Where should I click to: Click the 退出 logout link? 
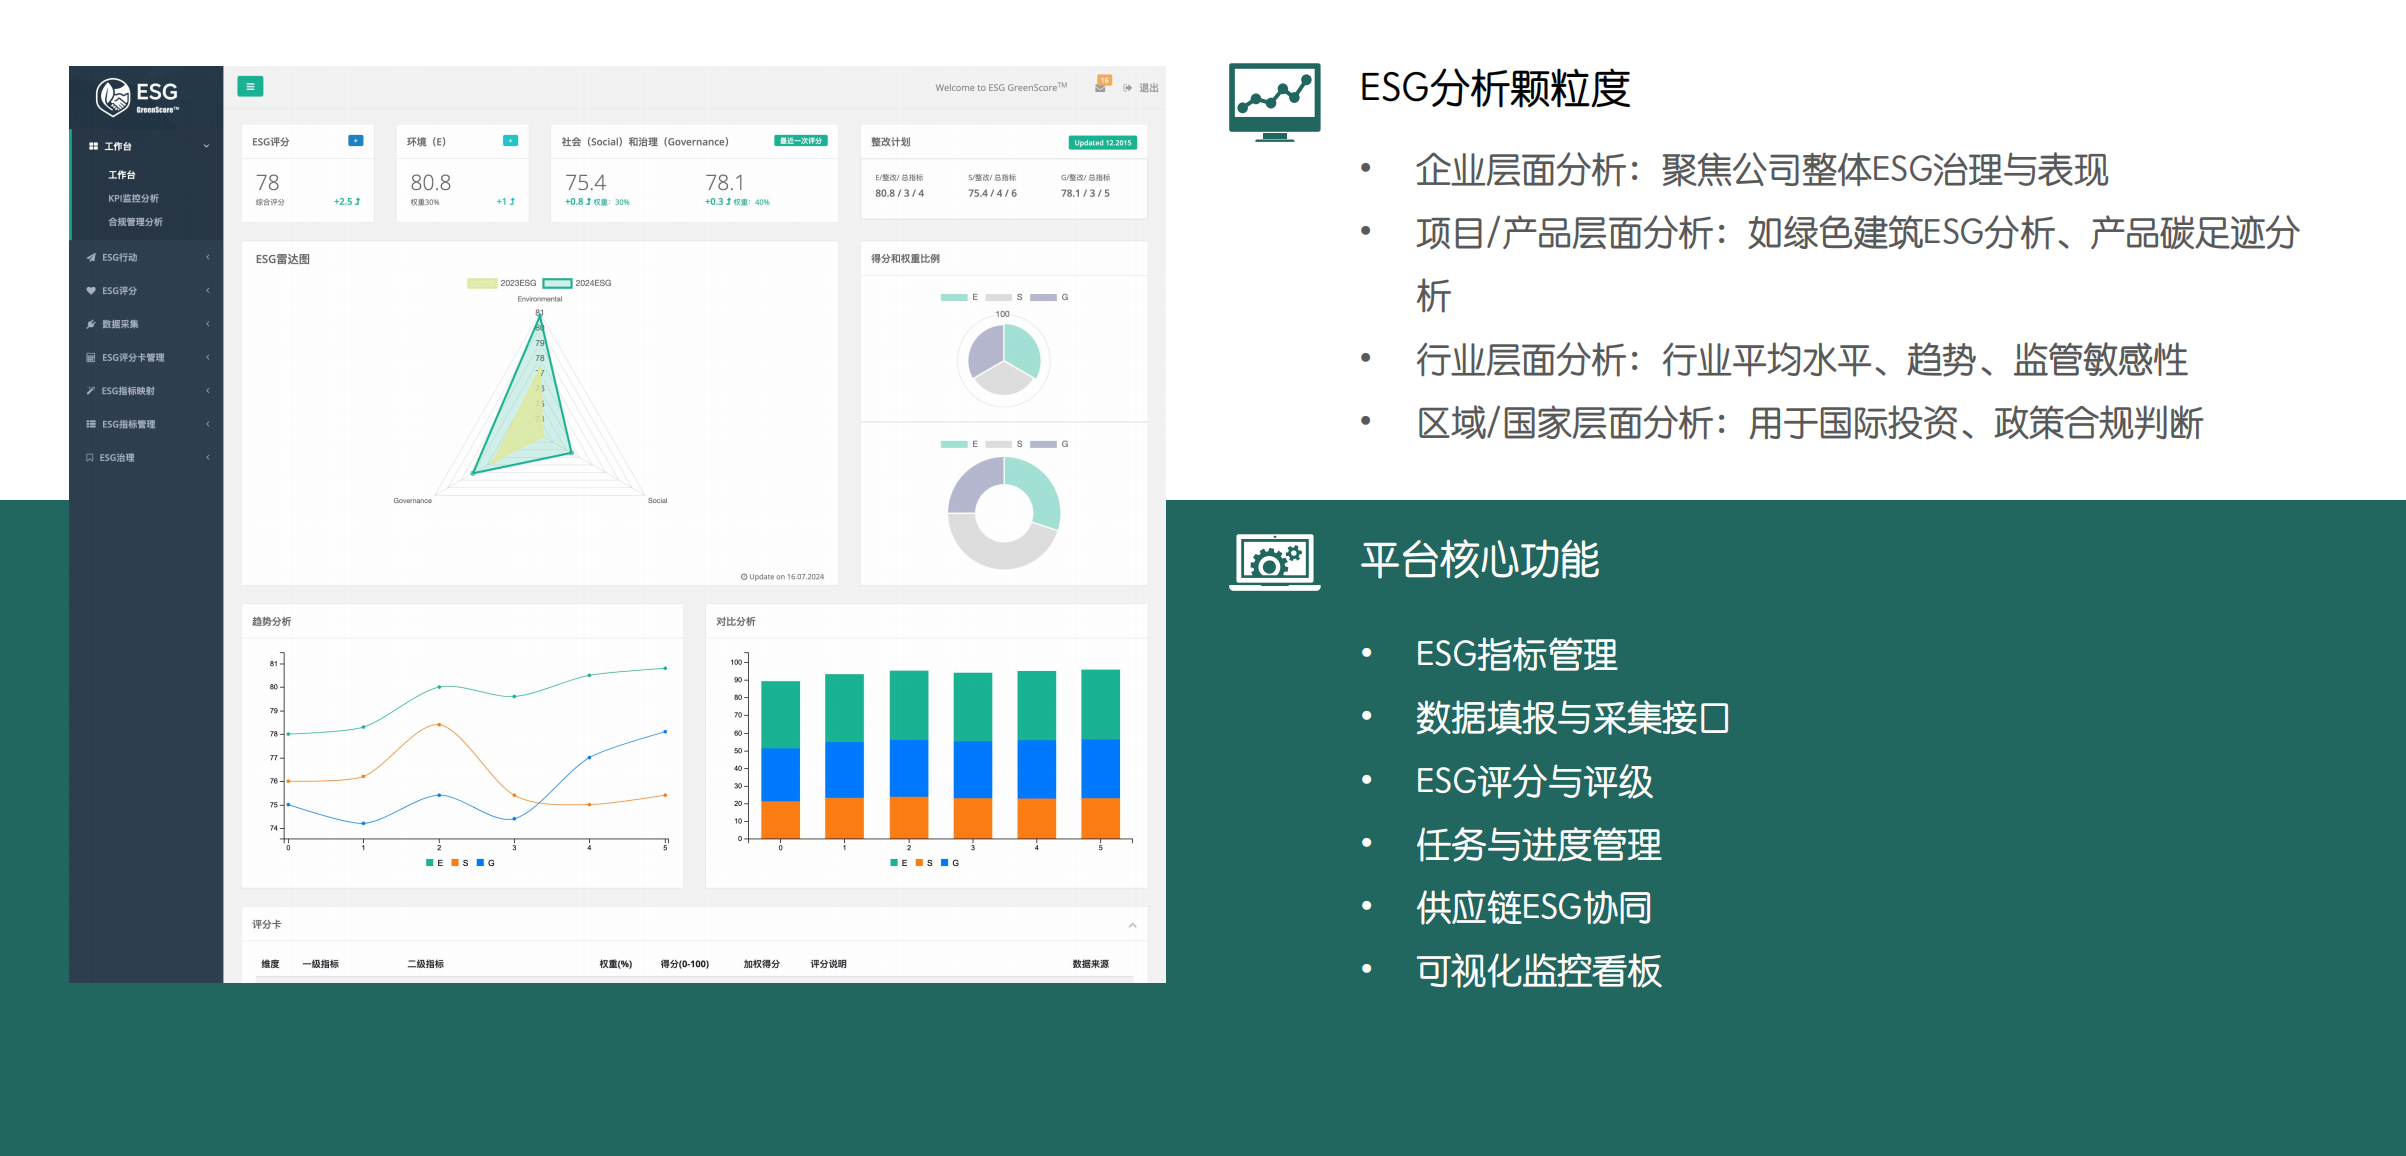pyautogui.click(x=1147, y=88)
